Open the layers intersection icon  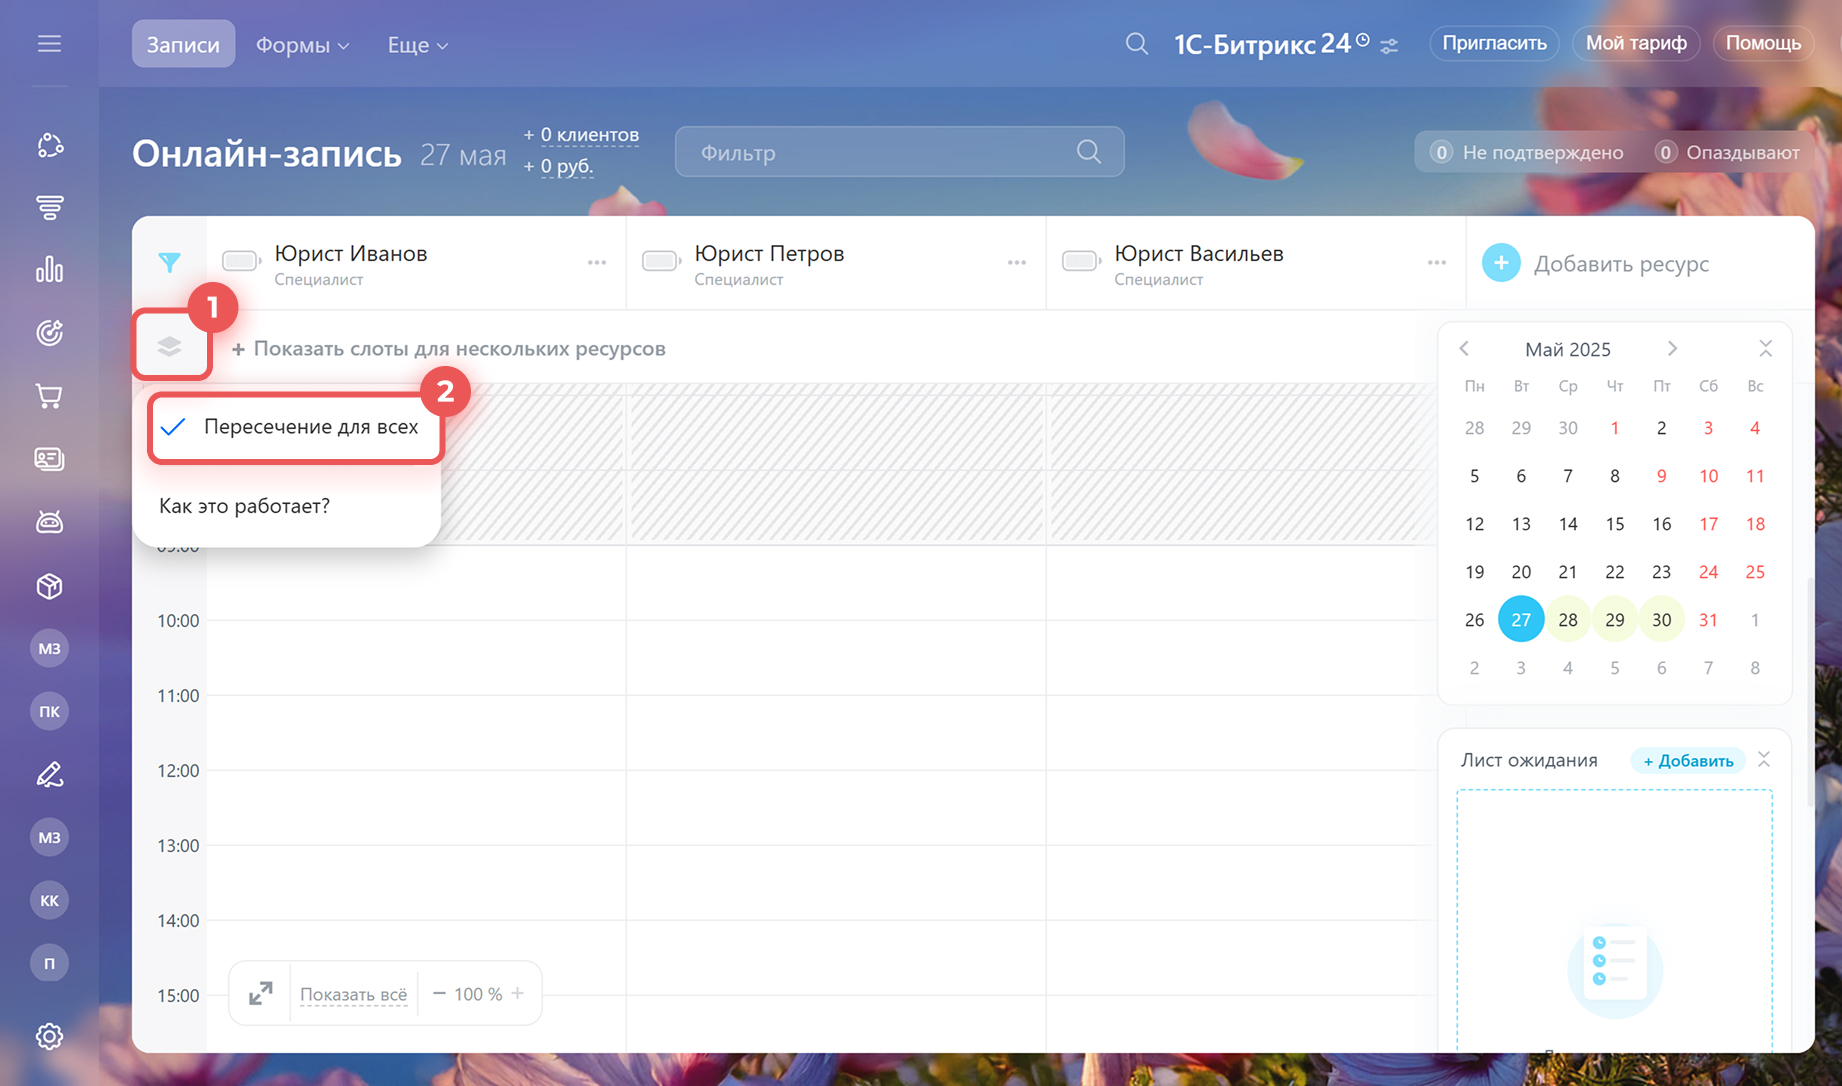pos(170,346)
